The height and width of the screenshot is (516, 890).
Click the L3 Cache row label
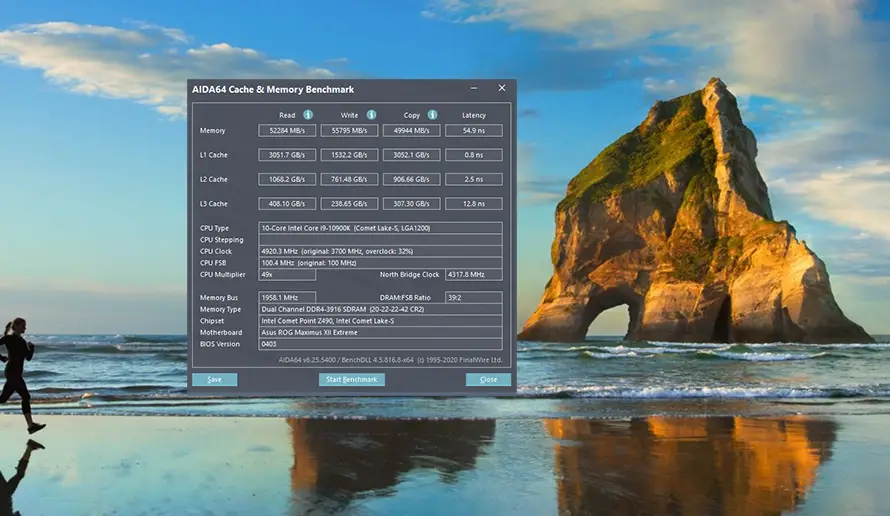click(x=213, y=204)
